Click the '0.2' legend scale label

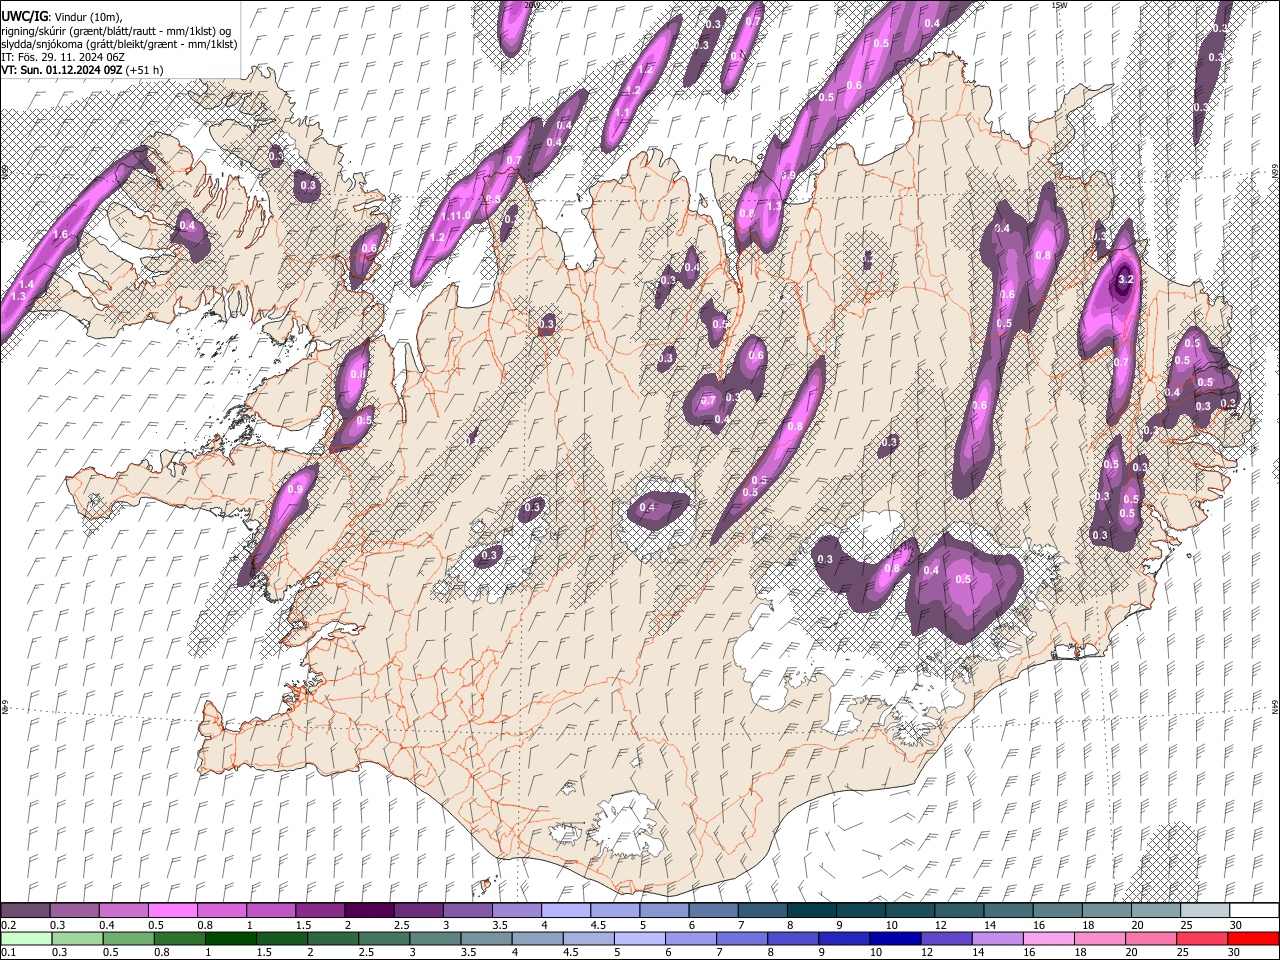[8, 925]
